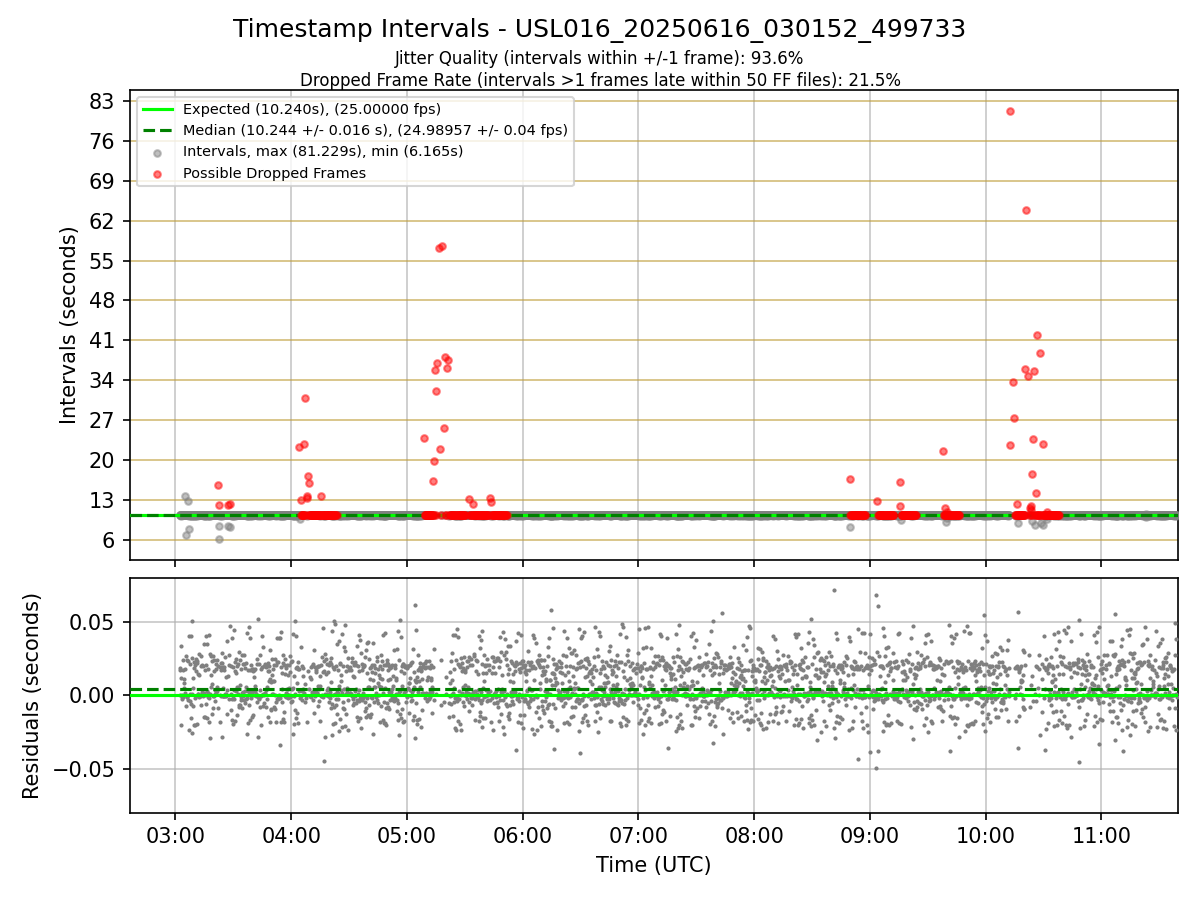Click the '0.00' residuals axis tick label
Screen dimensions: 1200x900
tap(94, 695)
